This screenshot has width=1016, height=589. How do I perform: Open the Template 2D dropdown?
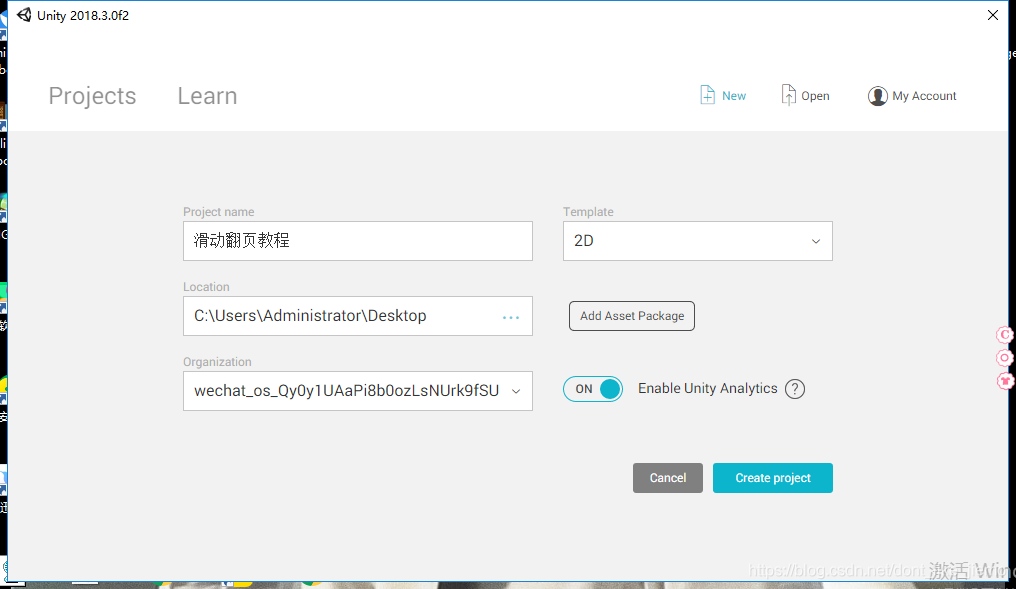[x=697, y=241]
